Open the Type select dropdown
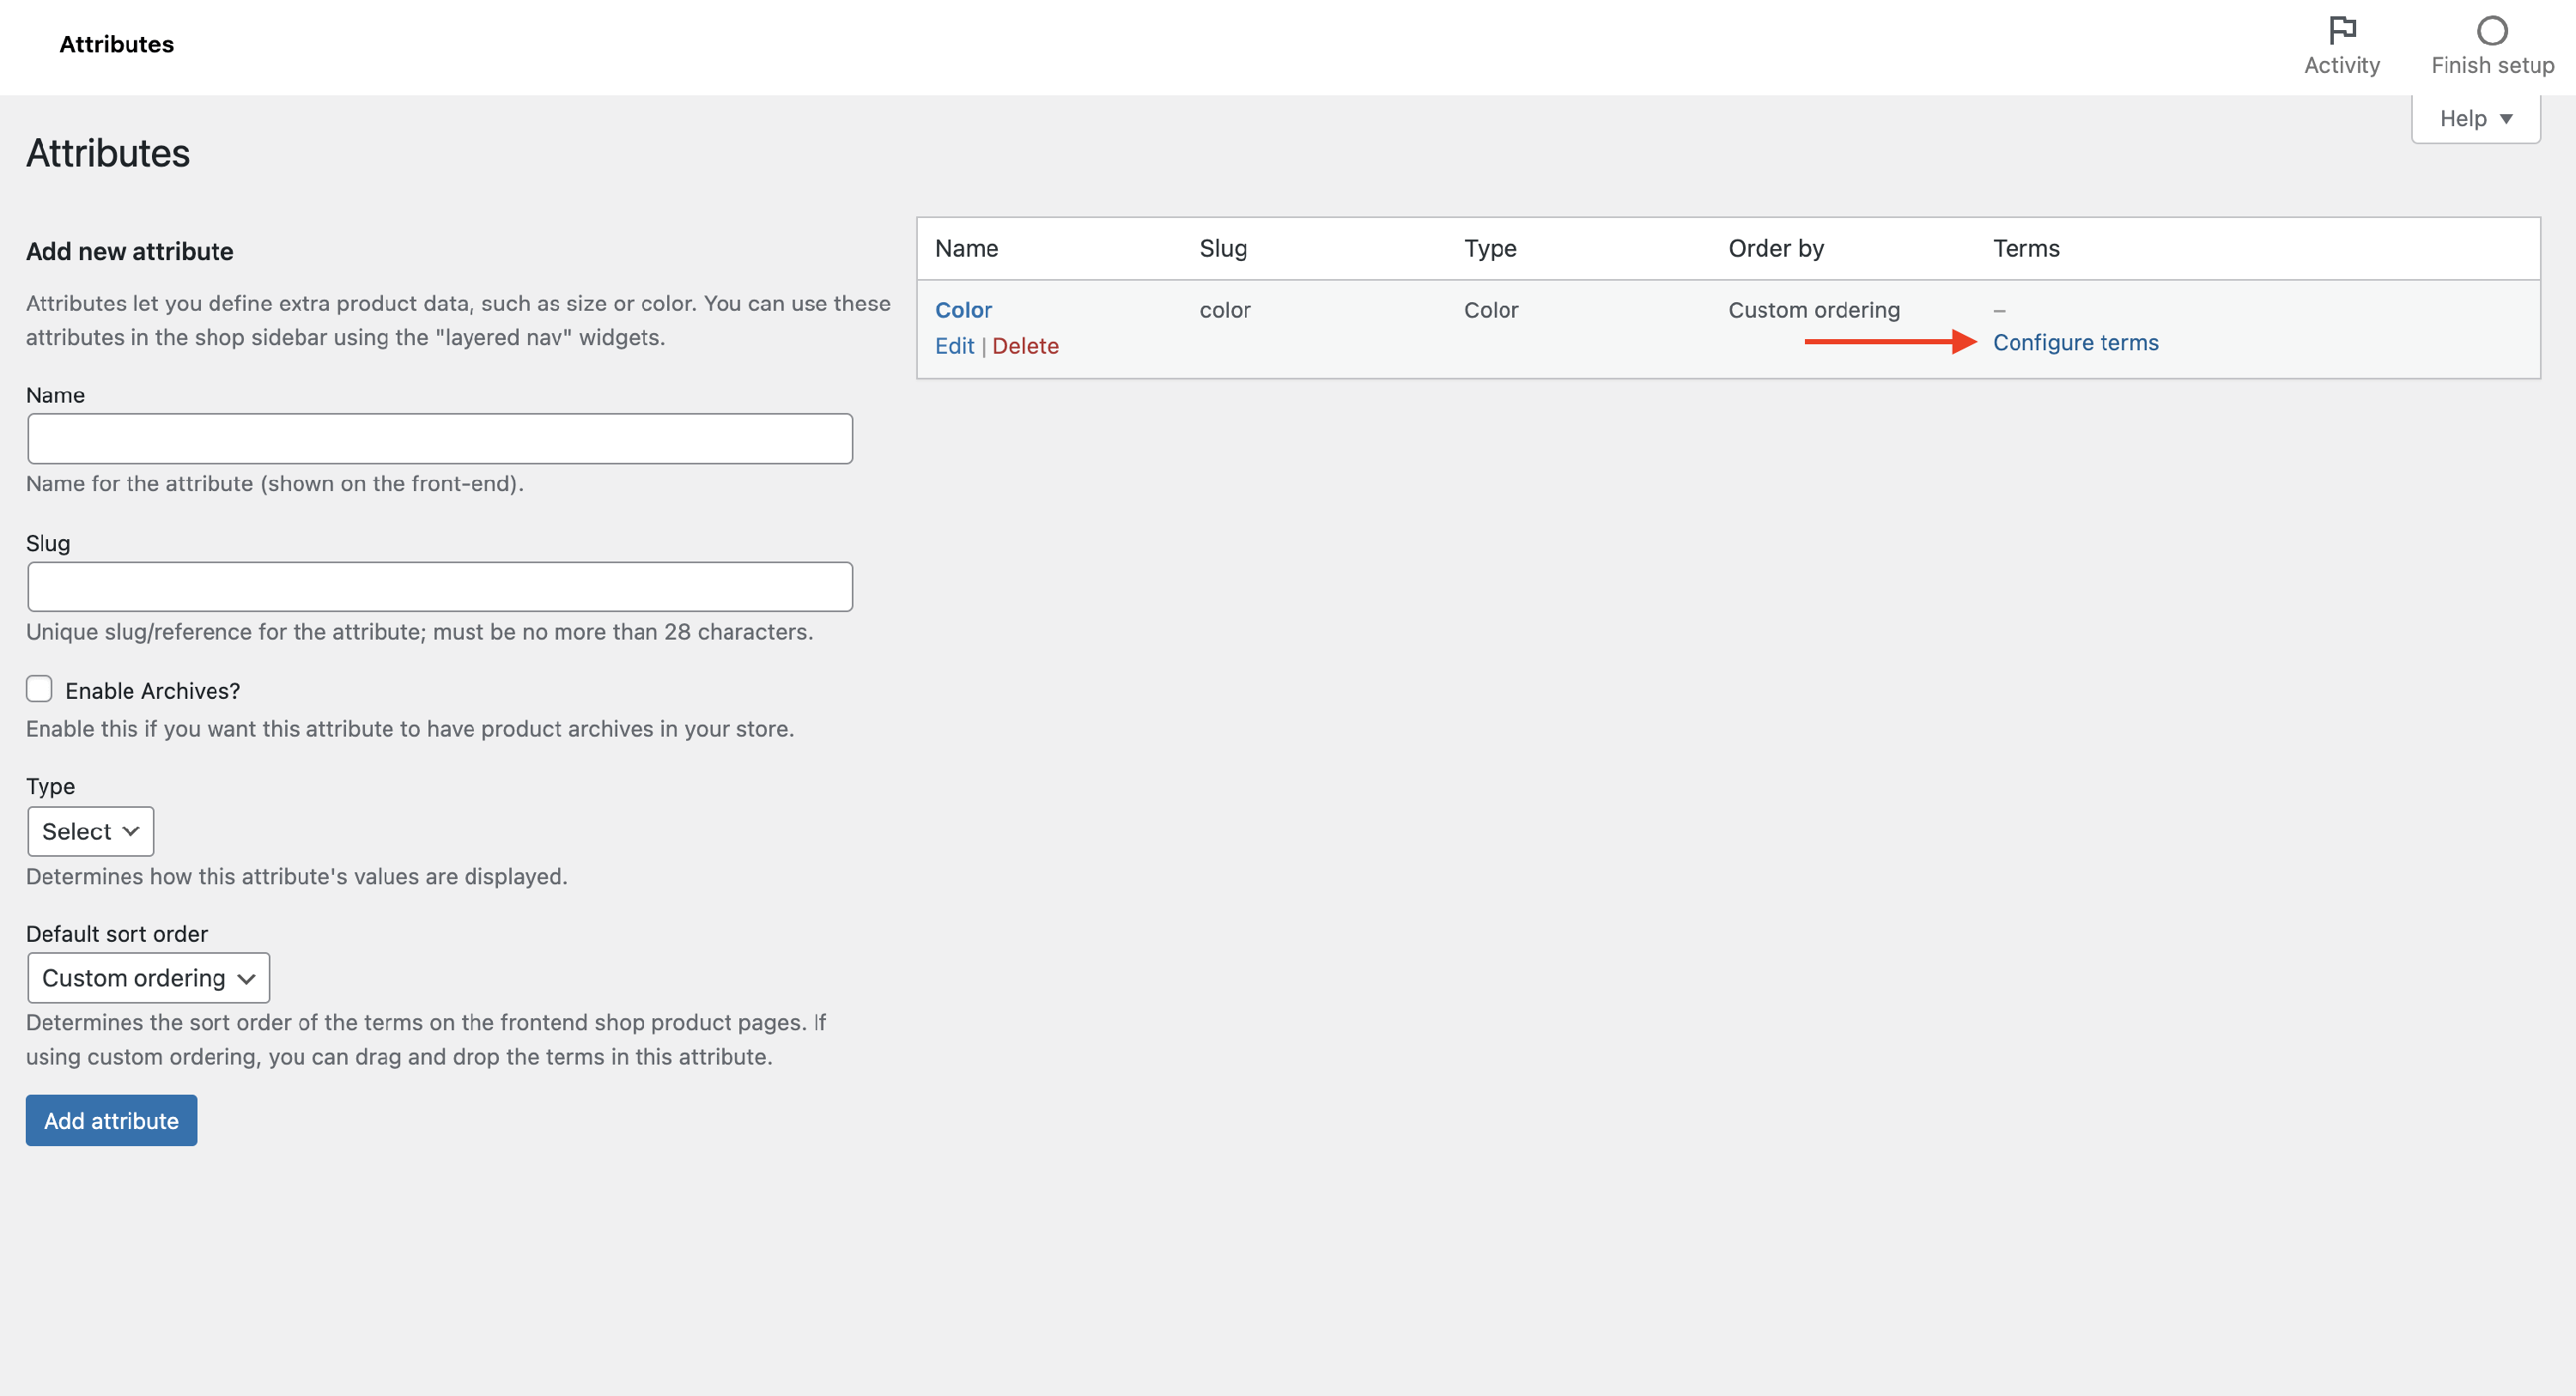 point(90,831)
